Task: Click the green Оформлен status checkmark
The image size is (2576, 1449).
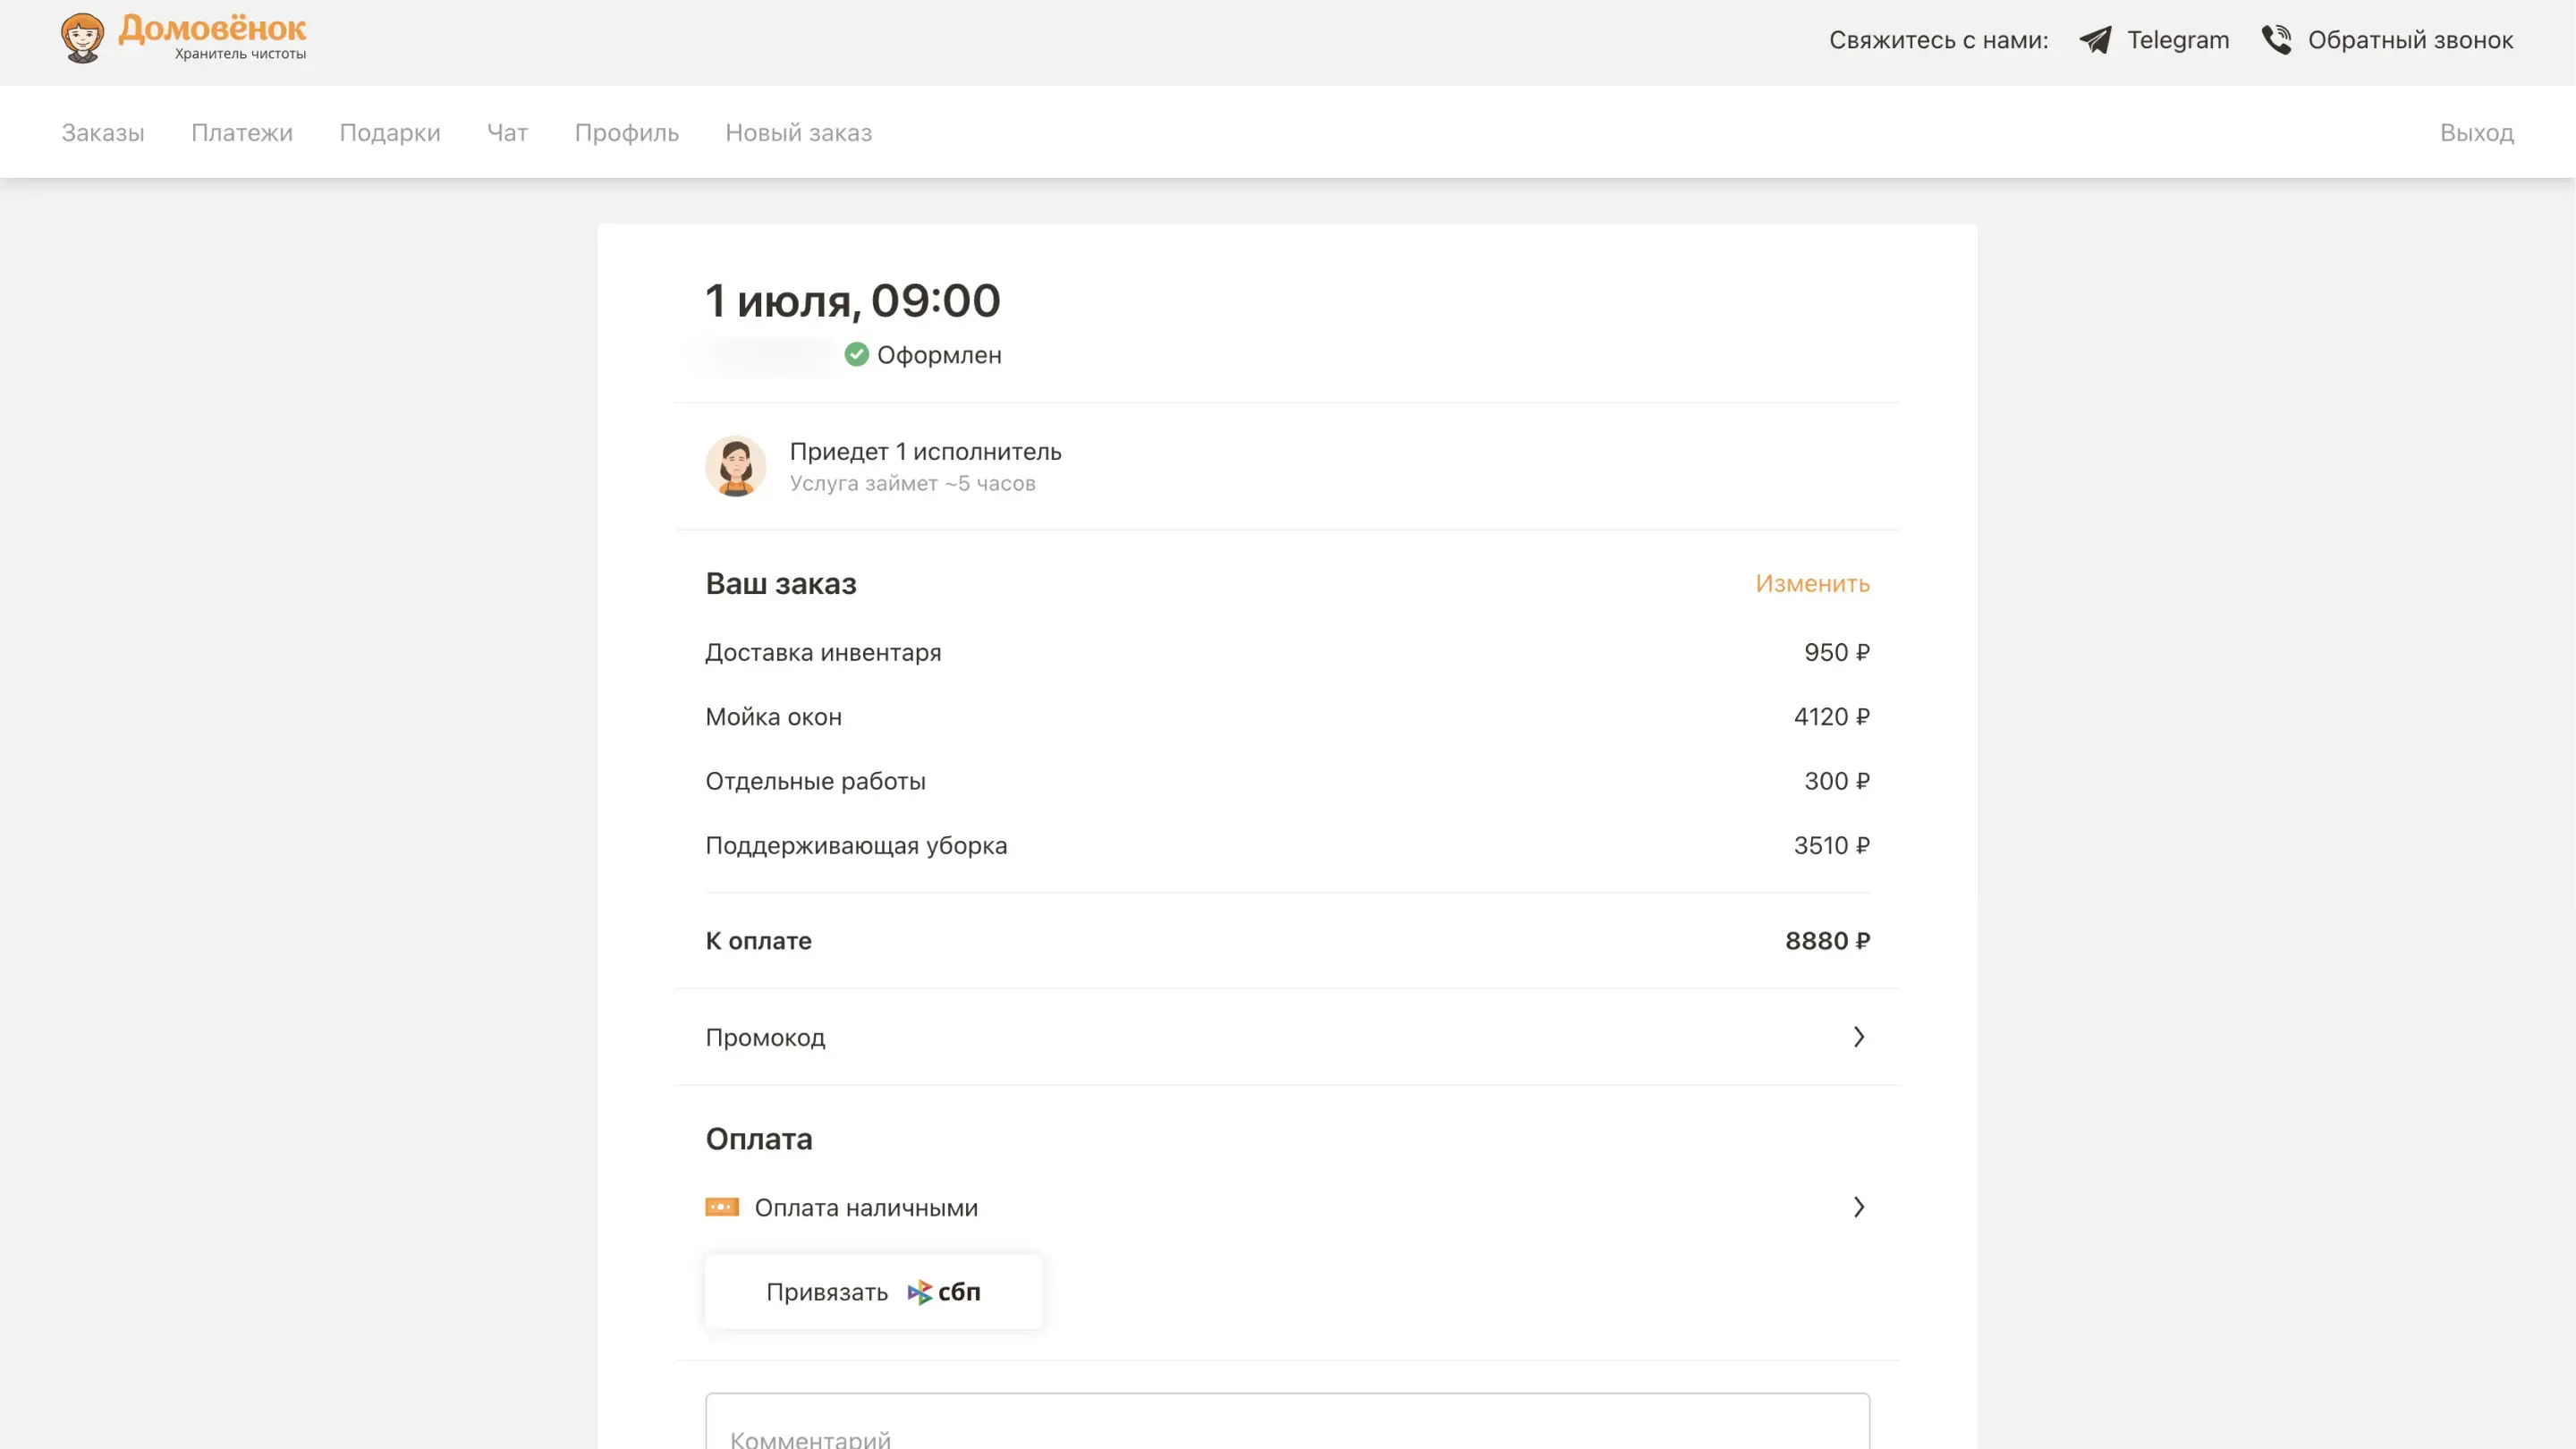Action: [856, 355]
